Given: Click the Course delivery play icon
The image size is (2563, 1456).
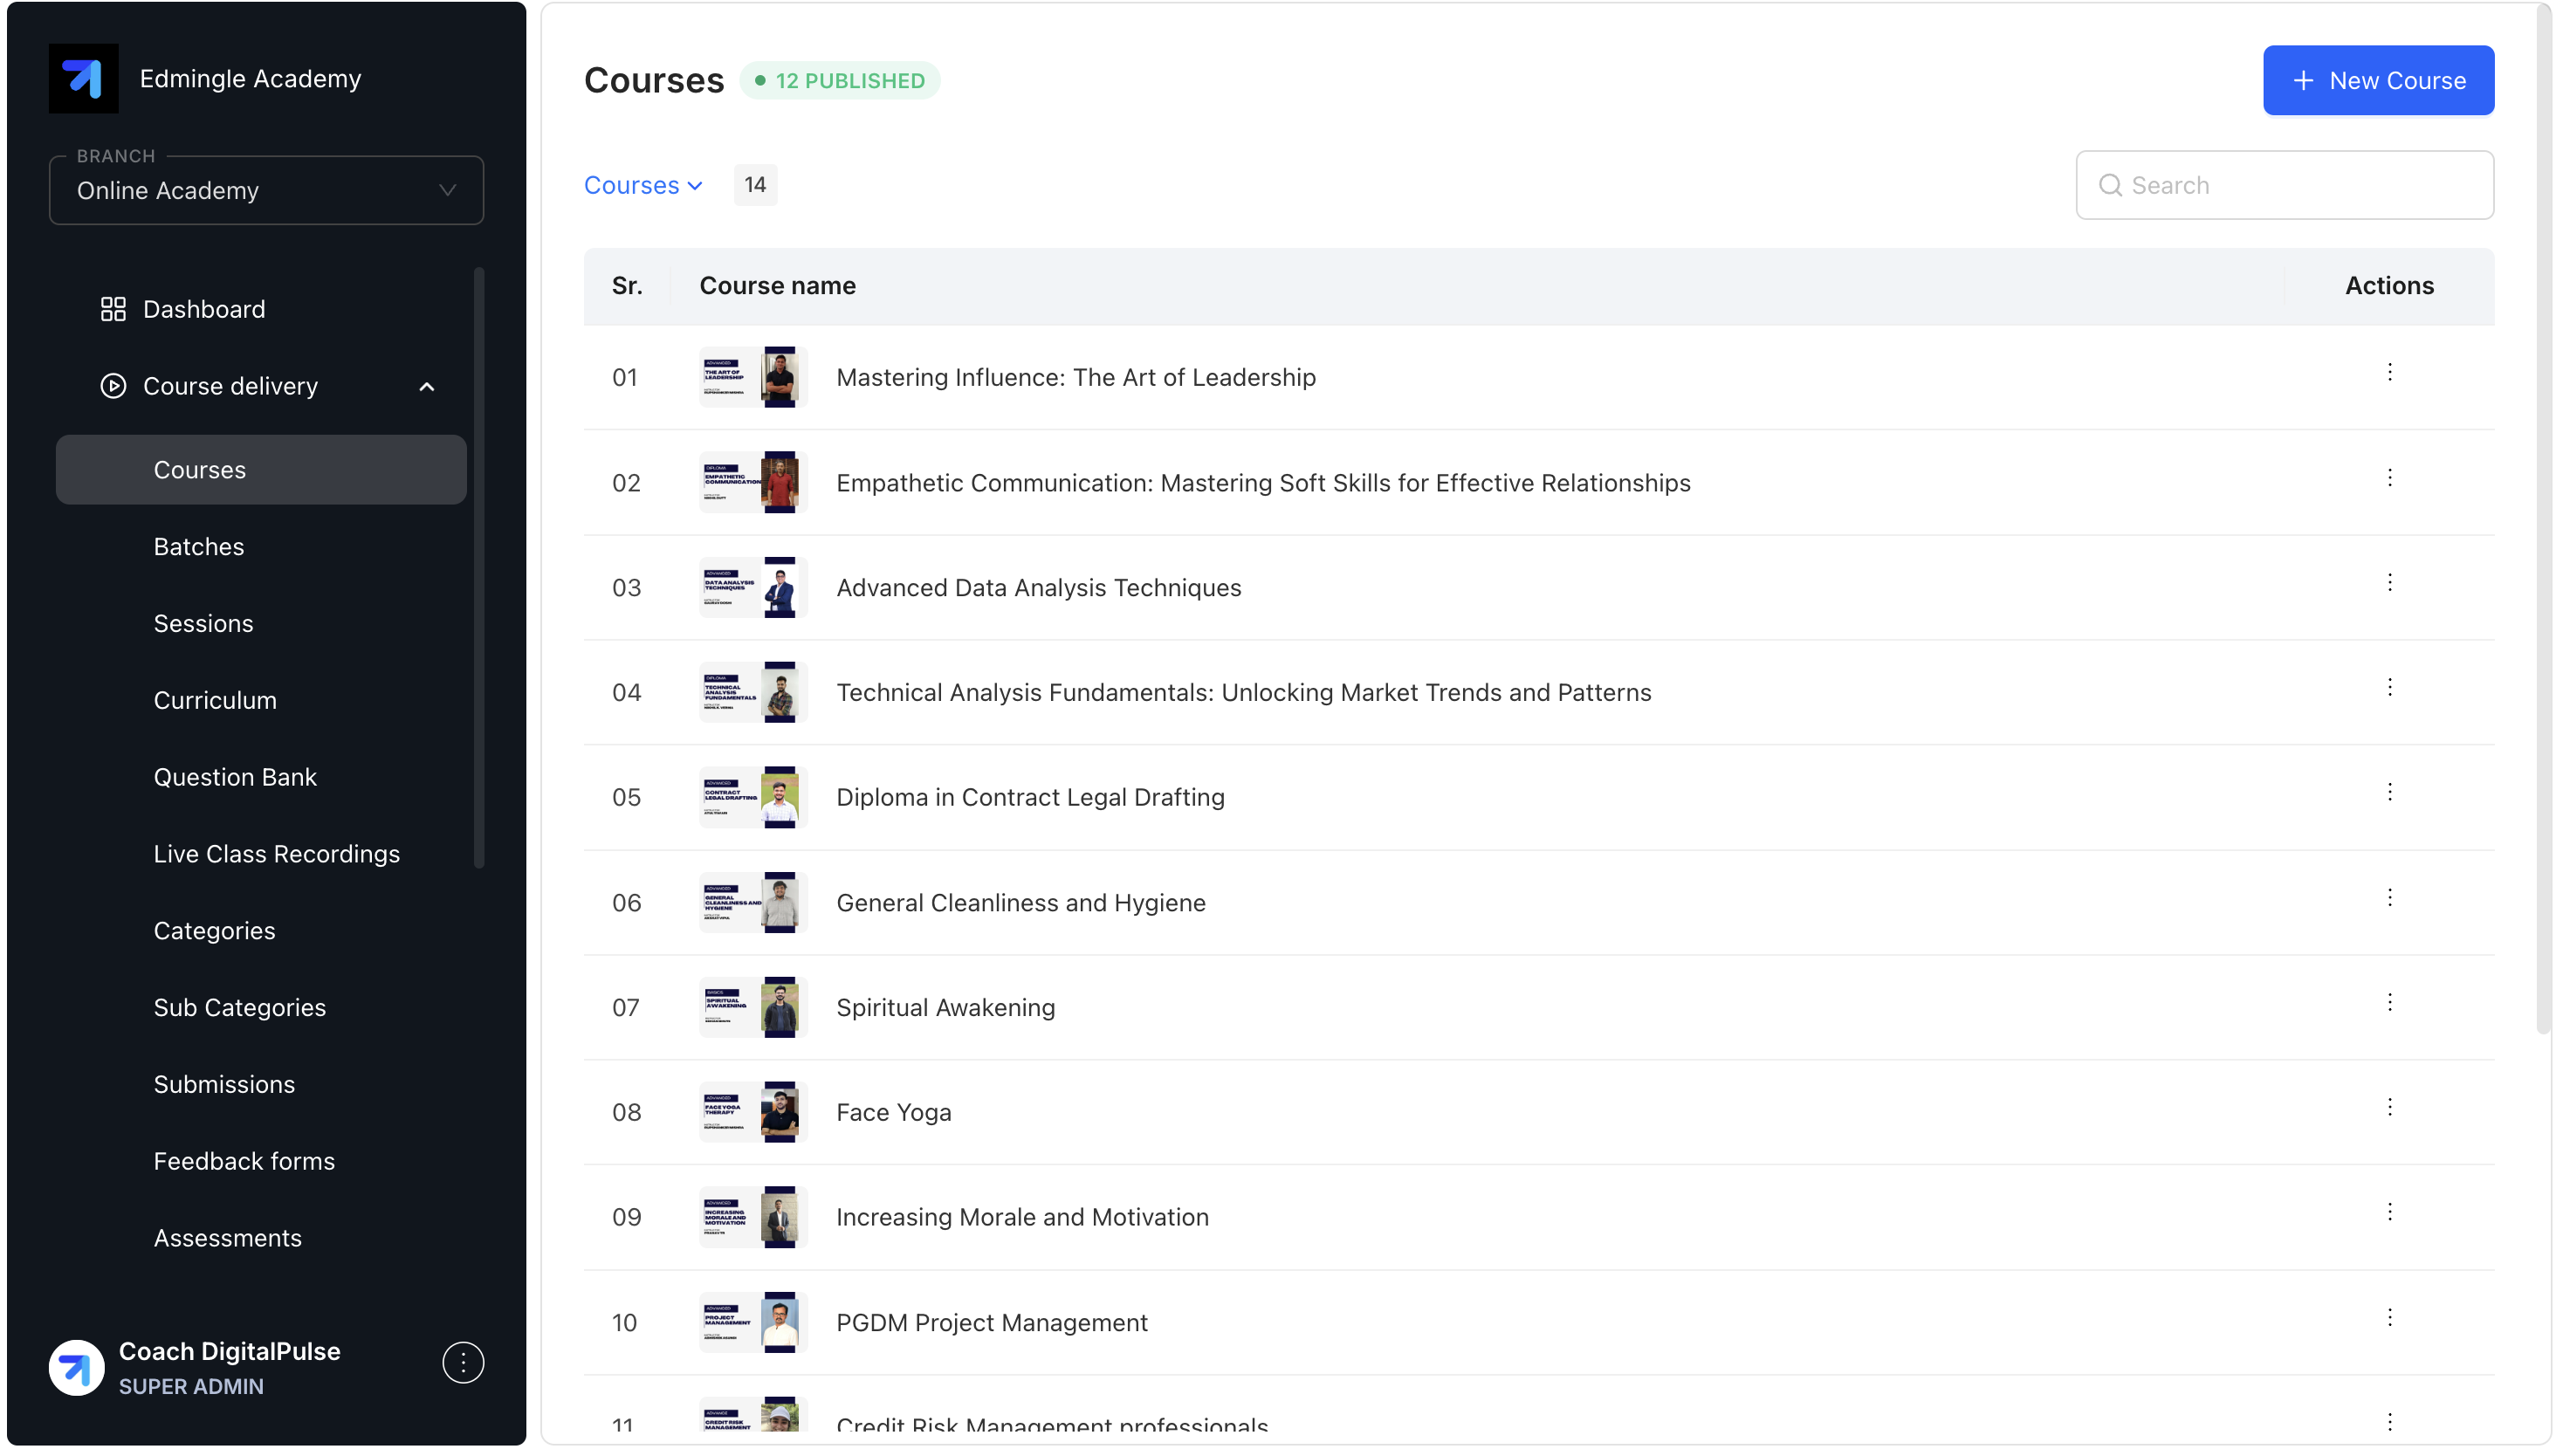Looking at the screenshot, I should 113,386.
